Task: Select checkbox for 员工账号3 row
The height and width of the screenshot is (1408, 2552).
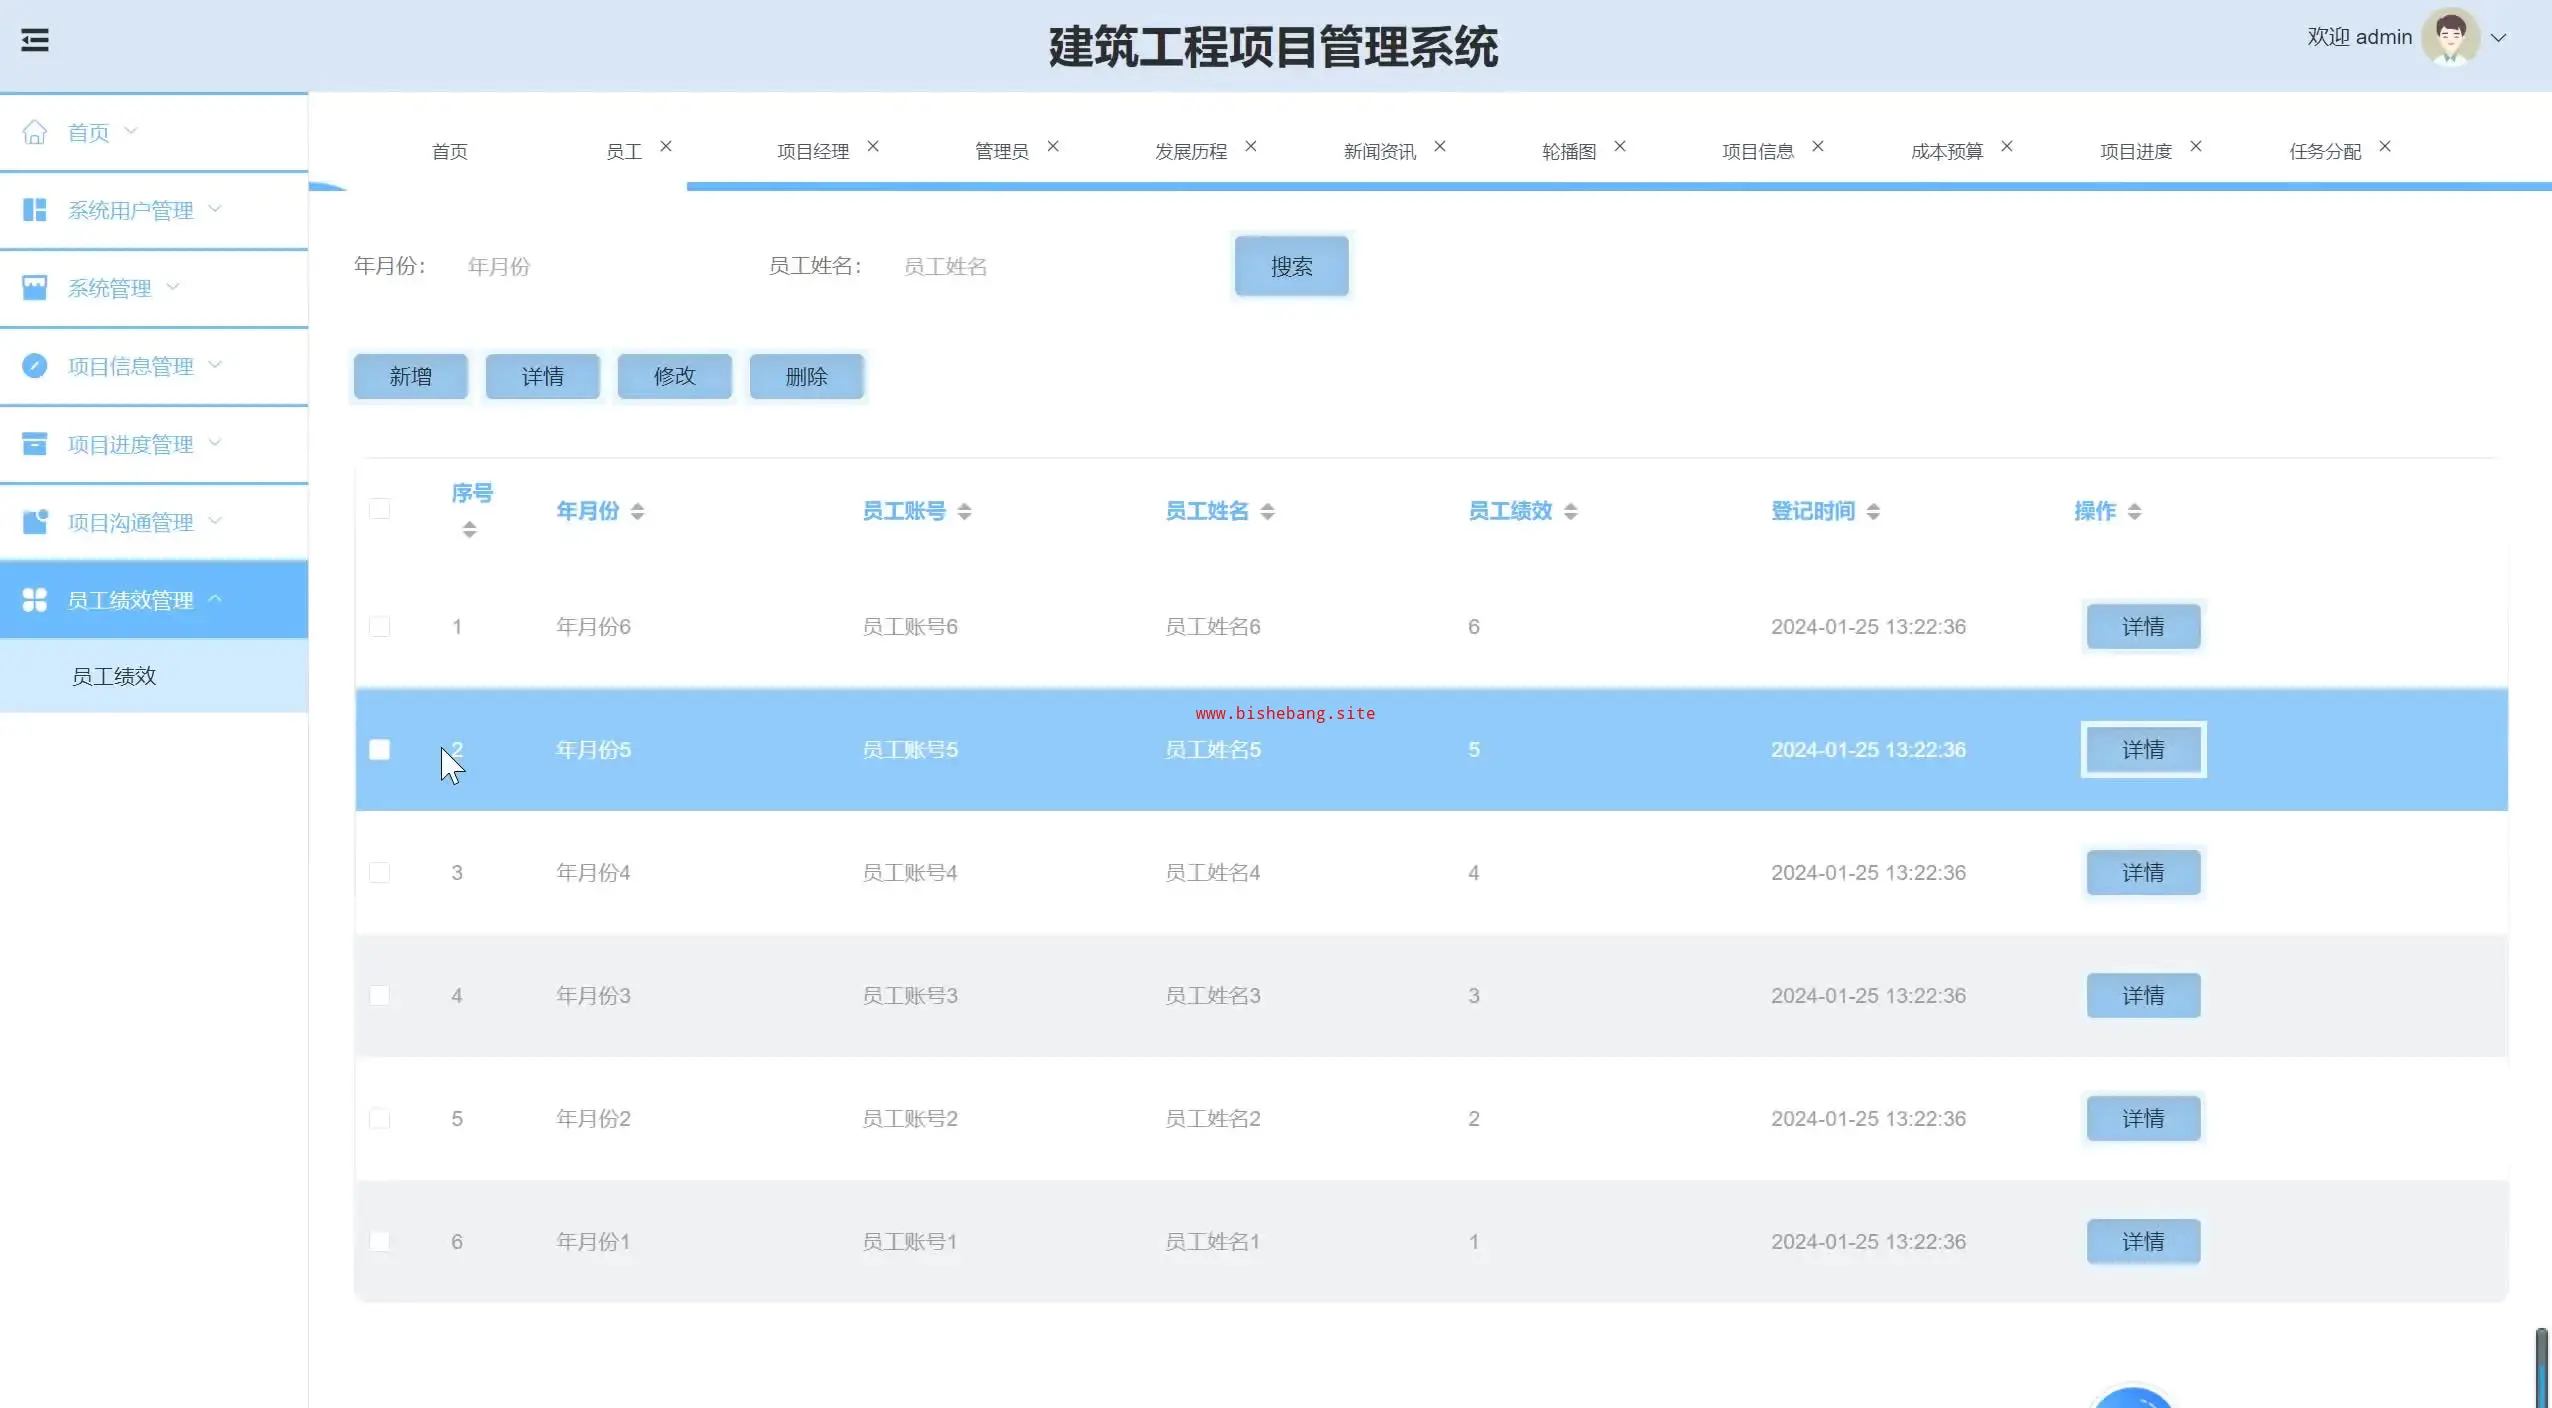Action: [379, 996]
